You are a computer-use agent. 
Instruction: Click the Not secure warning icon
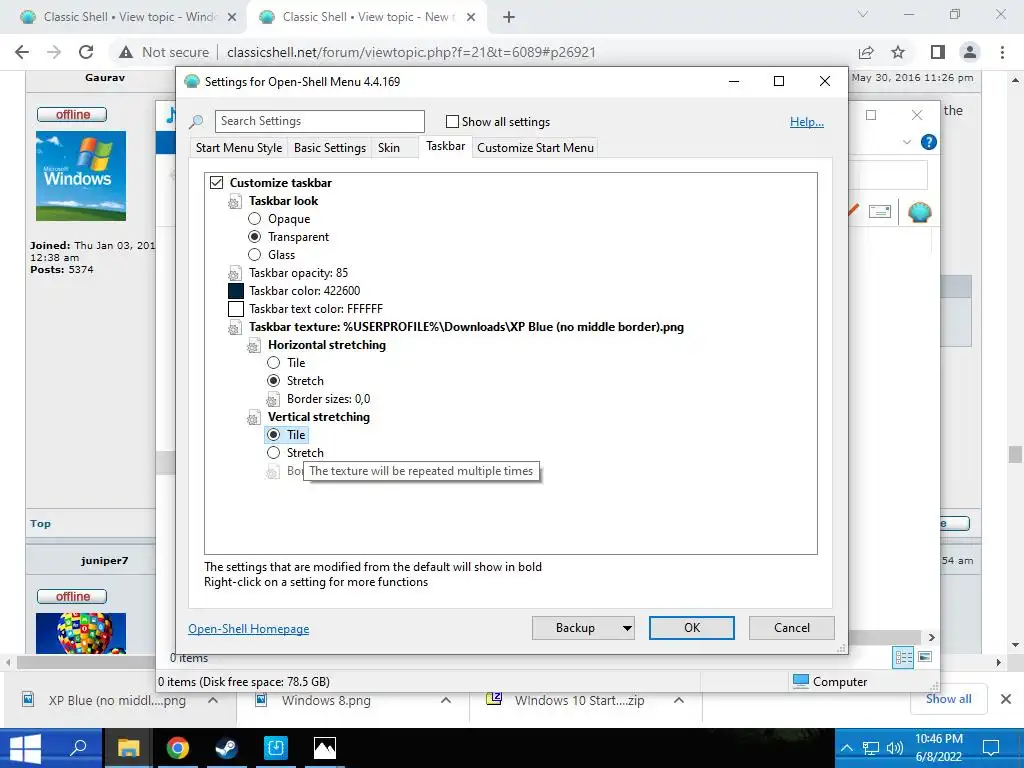125,52
